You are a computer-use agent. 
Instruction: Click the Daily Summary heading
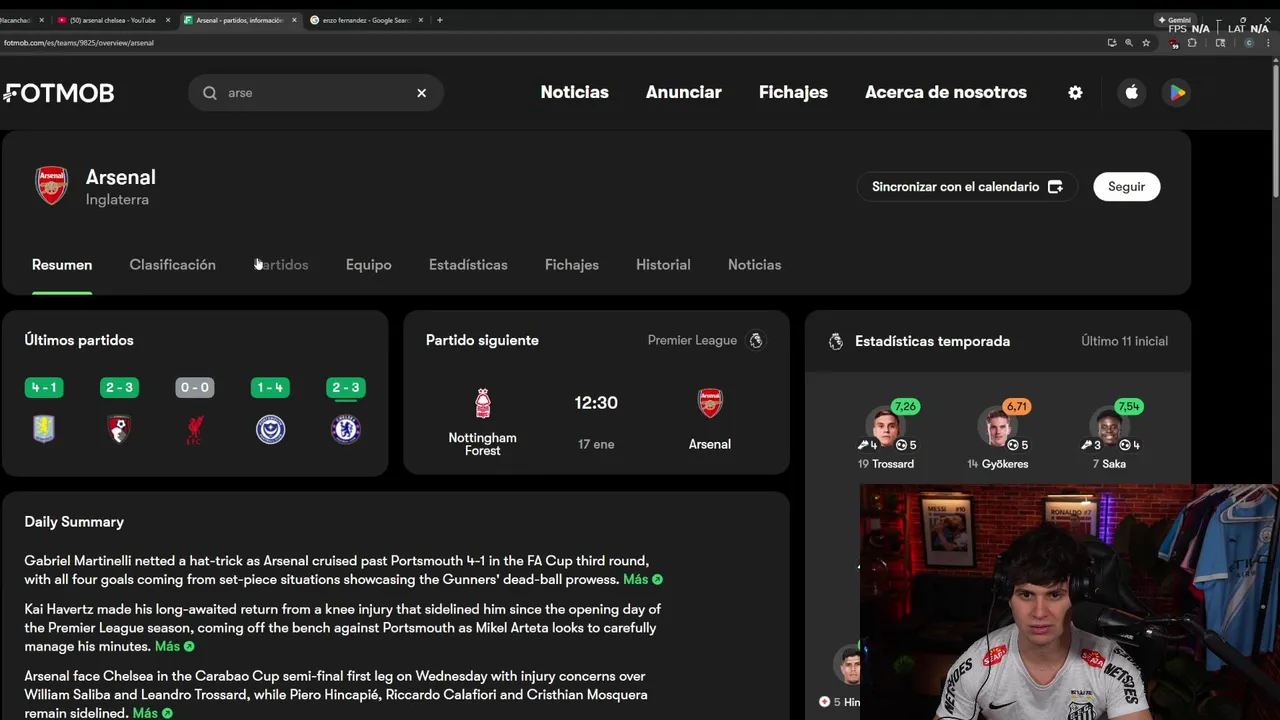[74, 522]
